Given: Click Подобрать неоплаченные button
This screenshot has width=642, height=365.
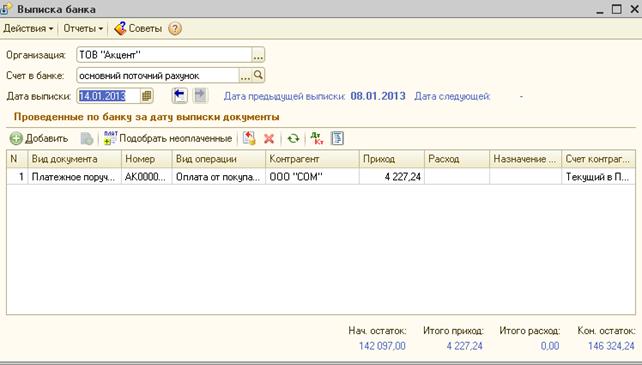Looking at the screenshot, I should pyautogui.click(x=168, y=138).
